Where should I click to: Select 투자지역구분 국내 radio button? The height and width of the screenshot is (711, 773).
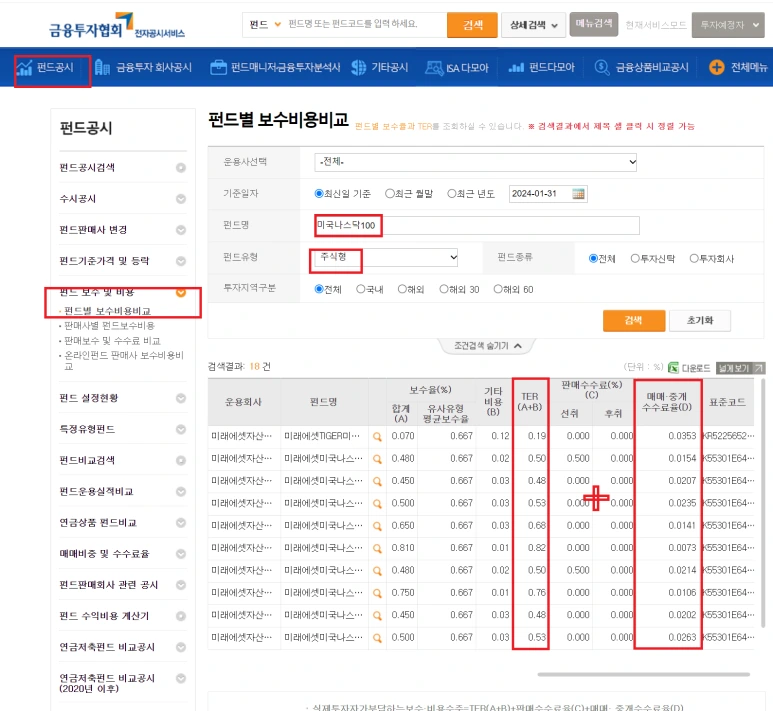361,289
